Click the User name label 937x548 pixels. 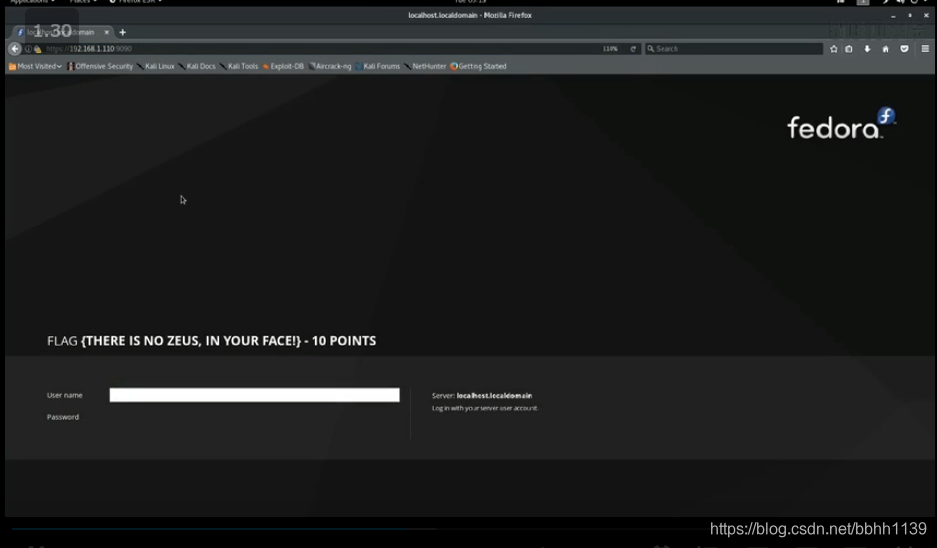click(x=65, y=395)
